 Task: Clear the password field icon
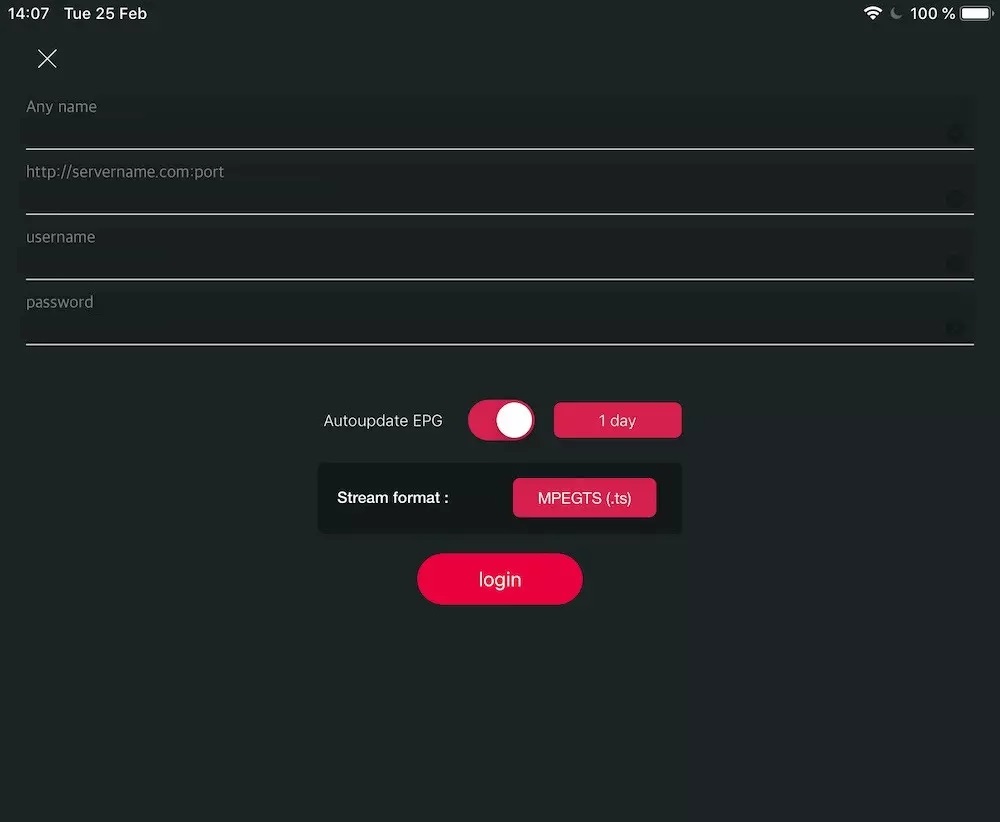coord(955,328)
